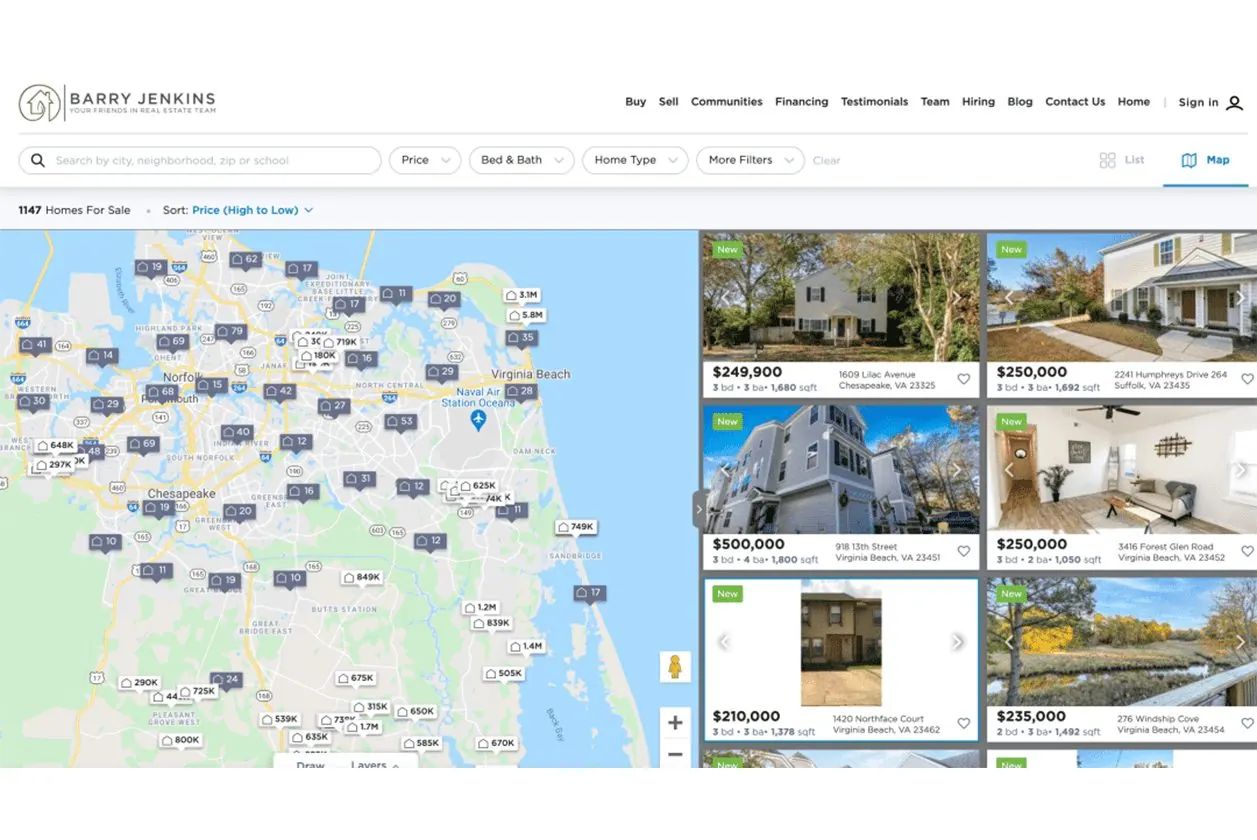Show previous photo of 3416 Forest Glen Road listing
1257x840 pixels.
coord(1009,469)
